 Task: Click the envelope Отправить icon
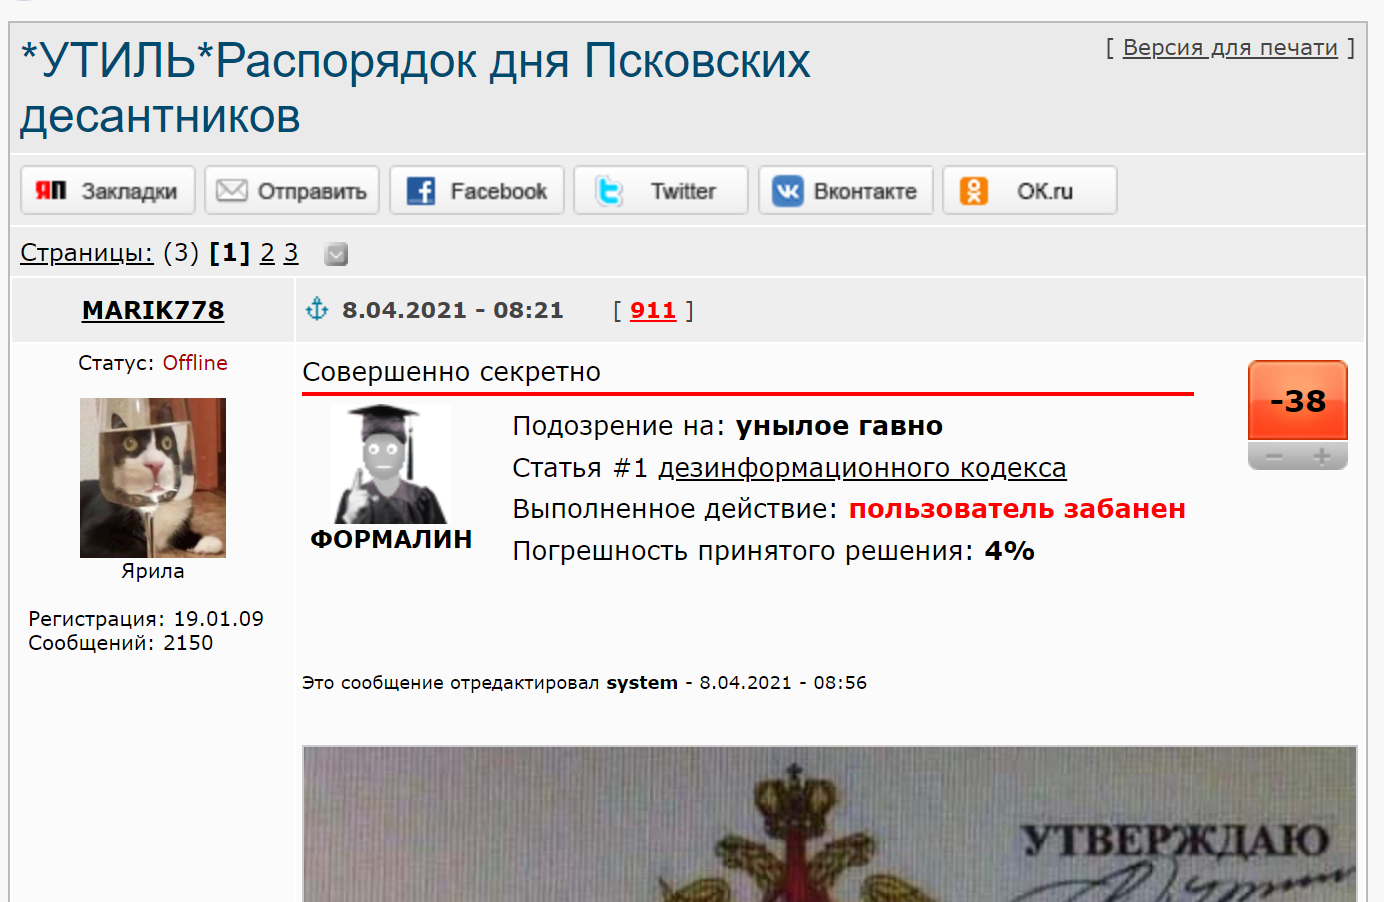point(231,190)
